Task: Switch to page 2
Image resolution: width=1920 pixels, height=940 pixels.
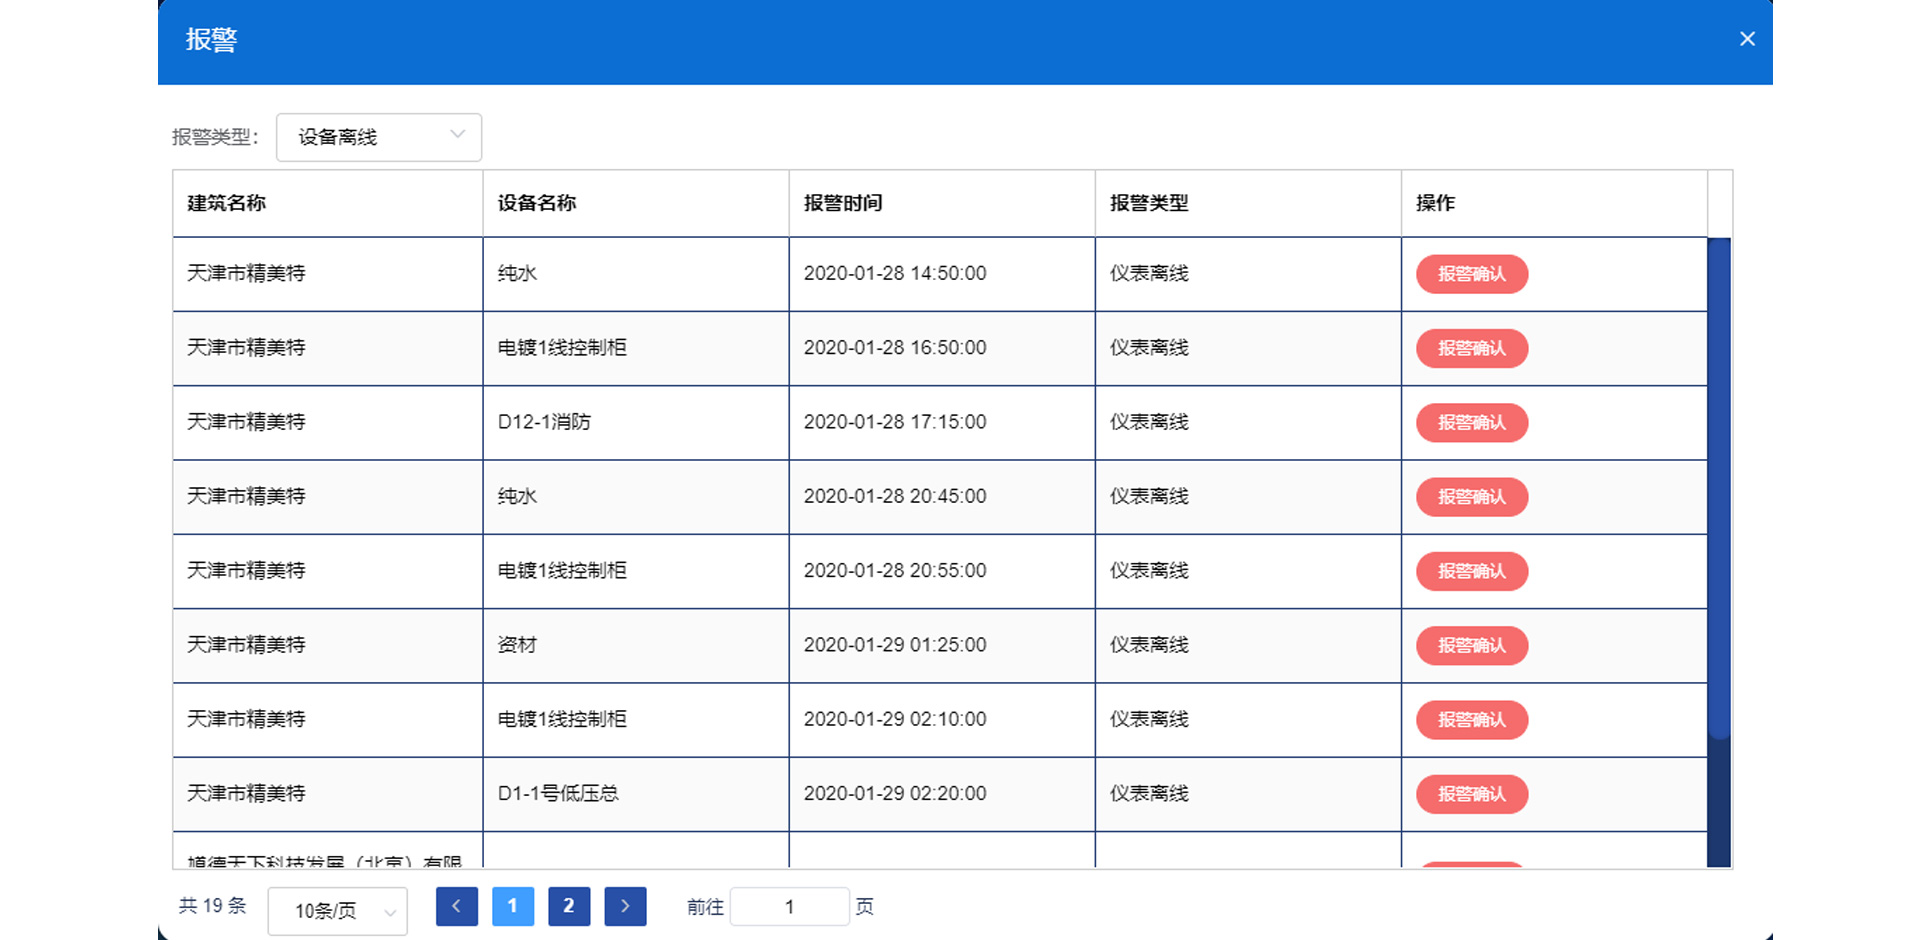Action: [x=569, y=906]
